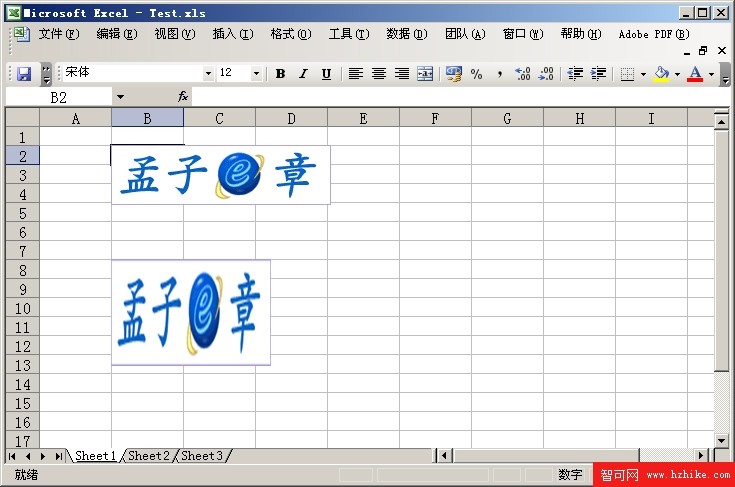This screenshot has height=487, width=735.
Task: Go to previous sheet tab arrow
Action: click(x=28, y=456)
